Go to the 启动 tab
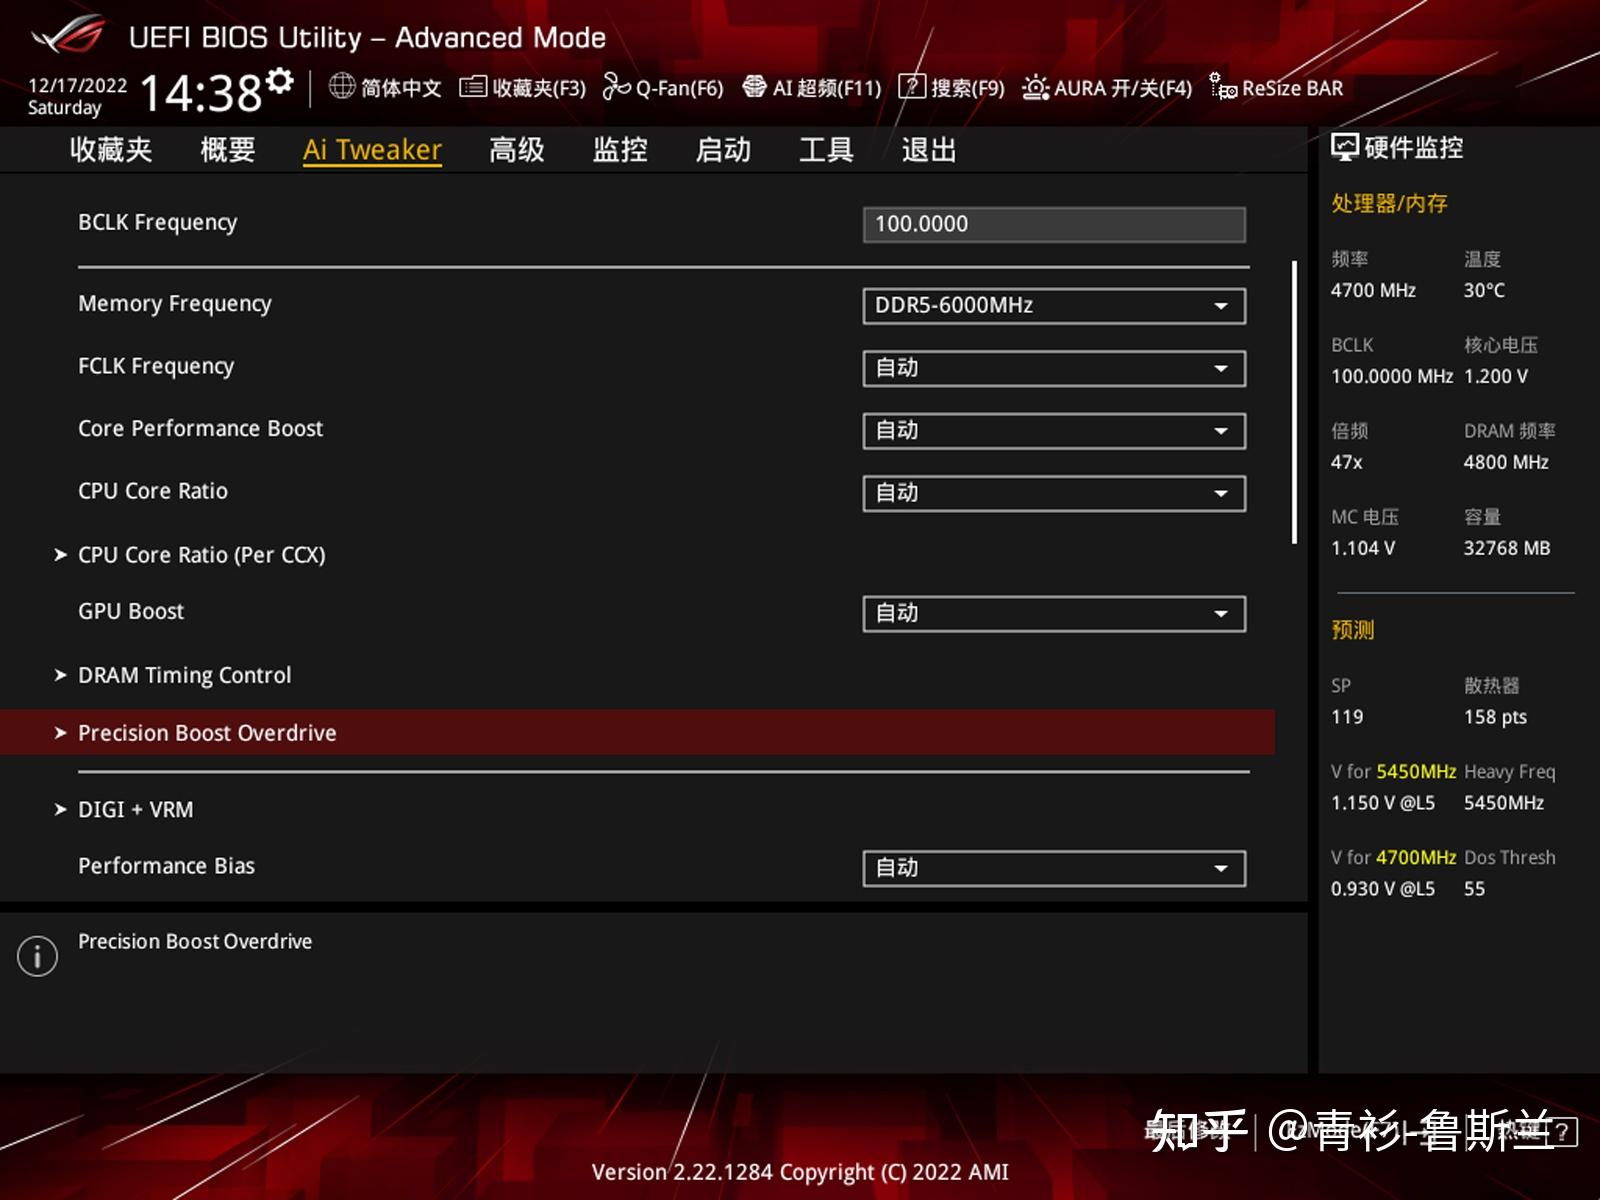 (723, 150)
